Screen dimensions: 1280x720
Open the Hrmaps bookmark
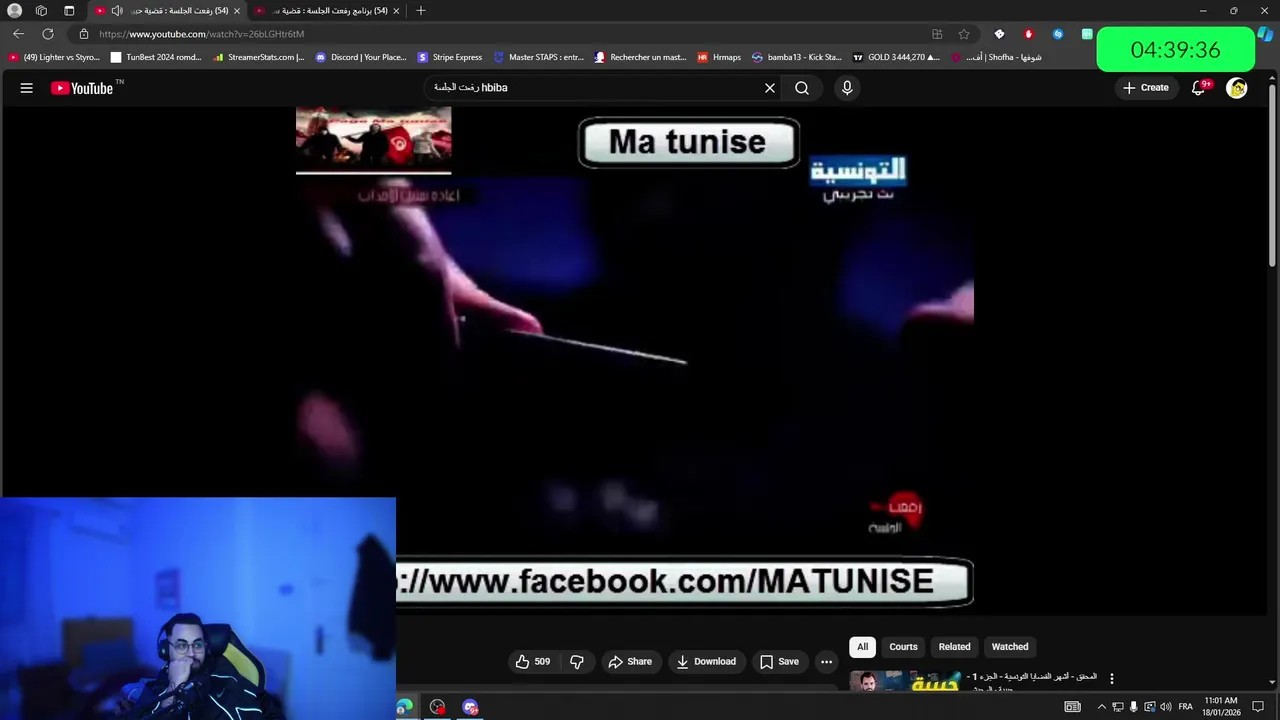pos(719,57)
